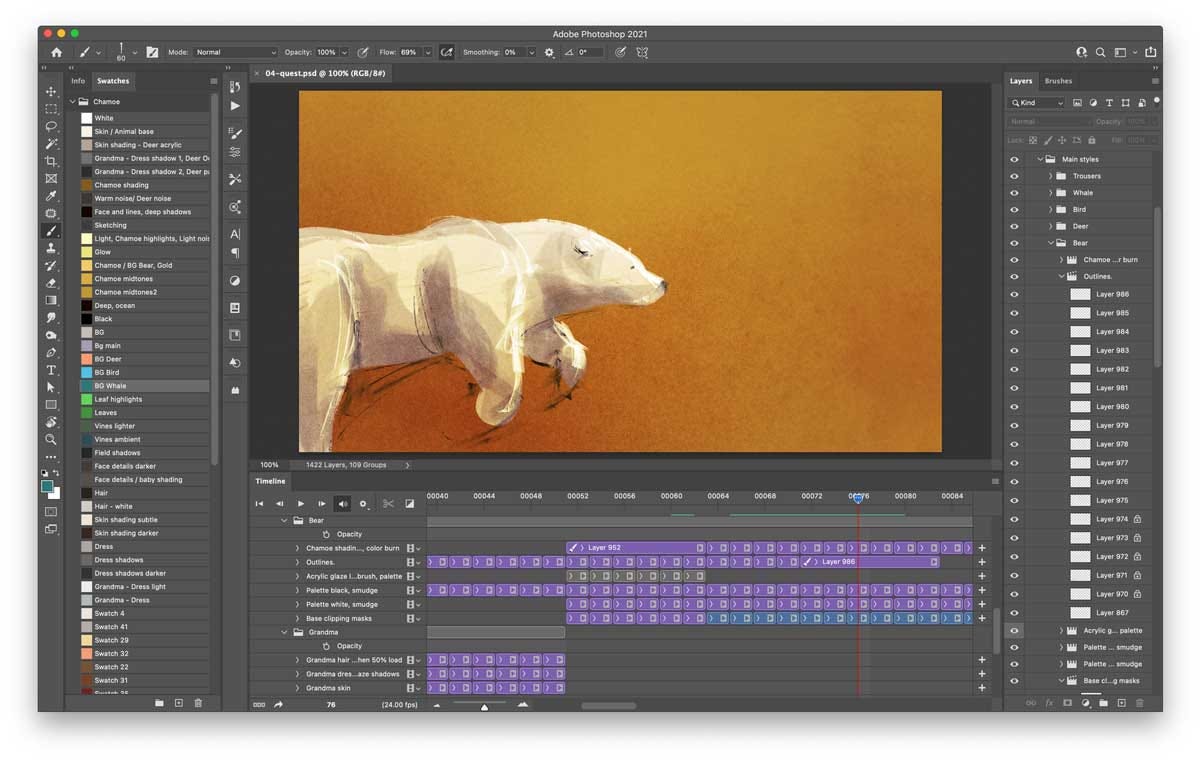Select the Crop tool
Viewport: 1200px width, 761px height.
point(51,161)
